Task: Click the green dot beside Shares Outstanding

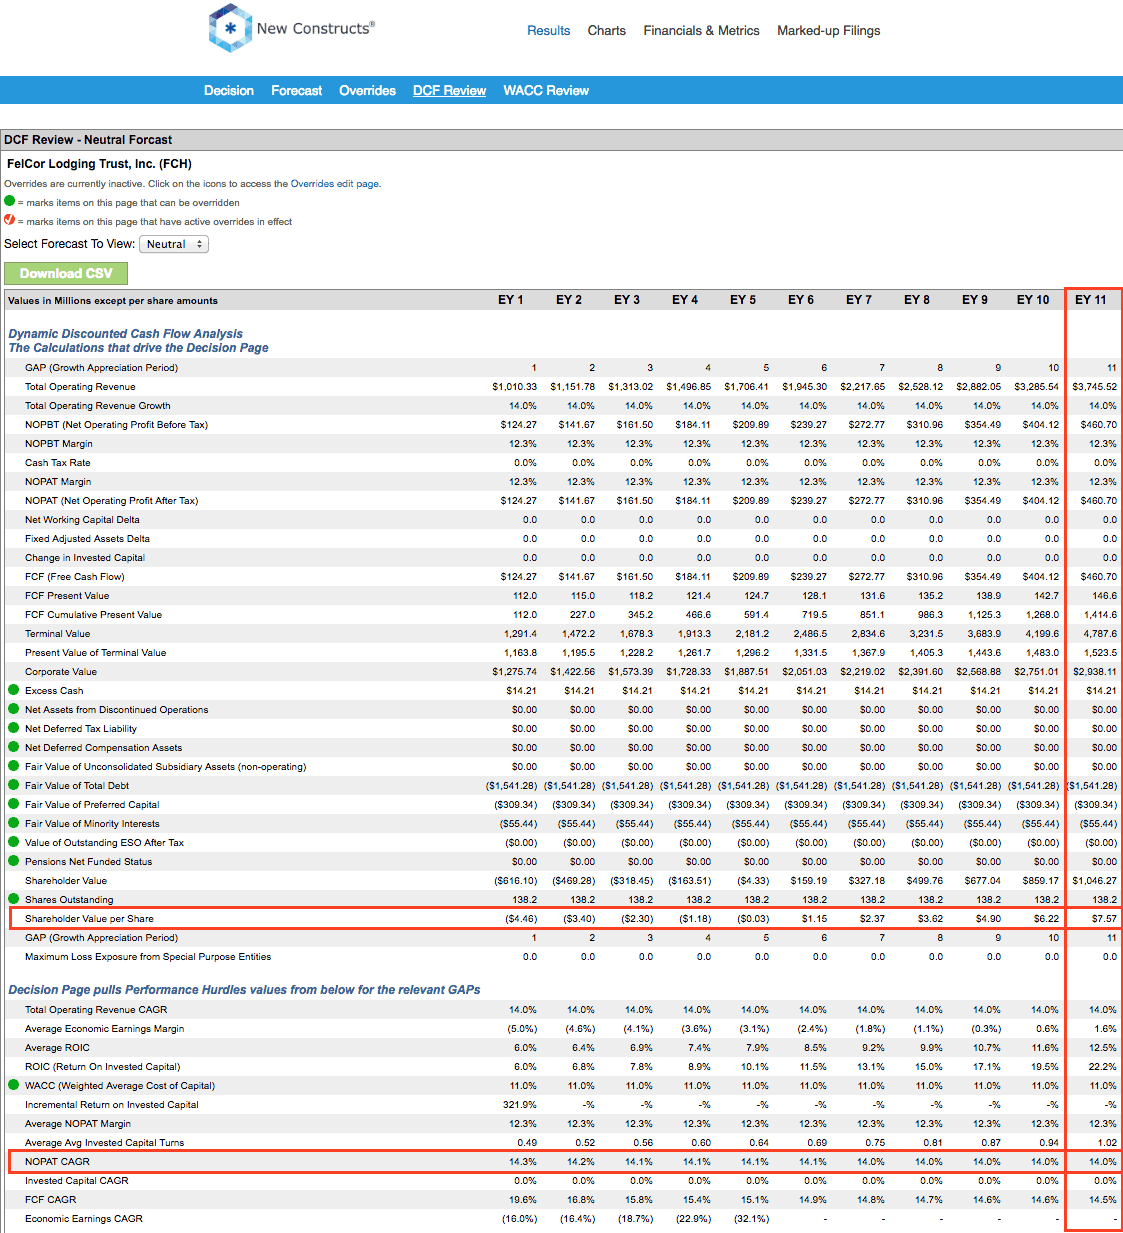Action: (x=14, y=899)
